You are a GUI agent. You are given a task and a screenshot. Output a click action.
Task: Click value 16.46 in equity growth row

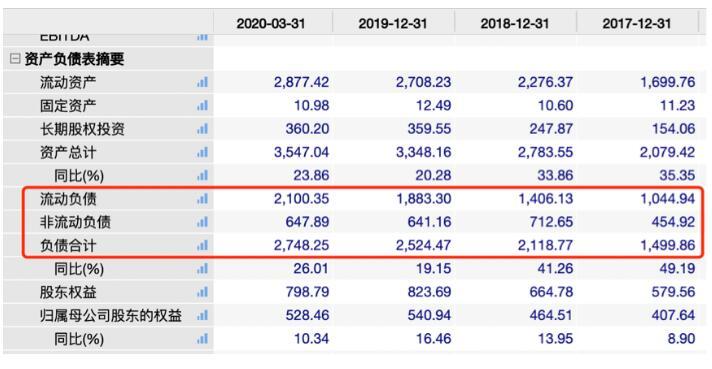click(434, 339)
